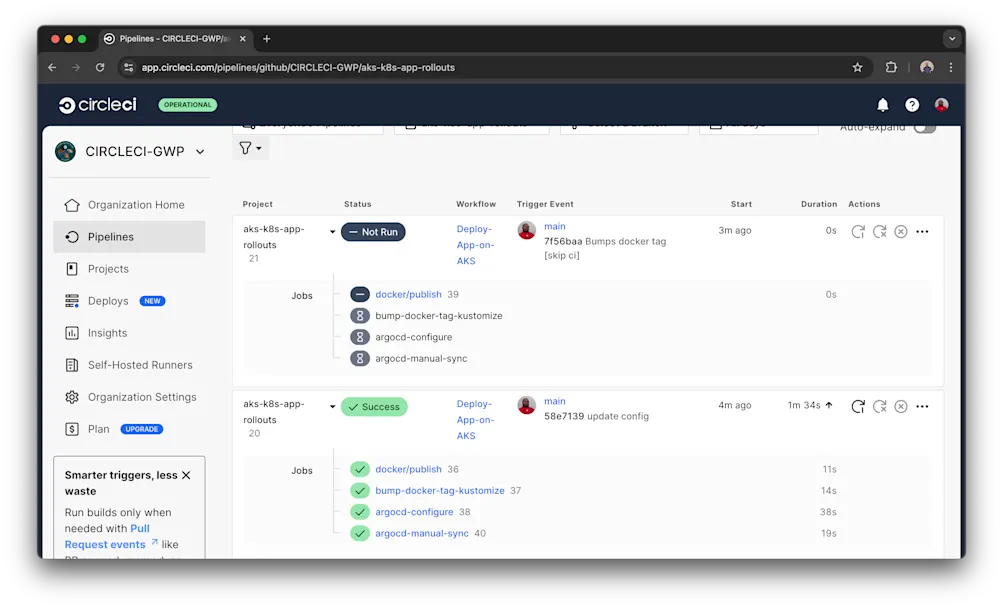Viewport: 1003px width, 608px height.
Task: Collapse pipeline 20 jobs expander
Action: (x=333, y=406)
